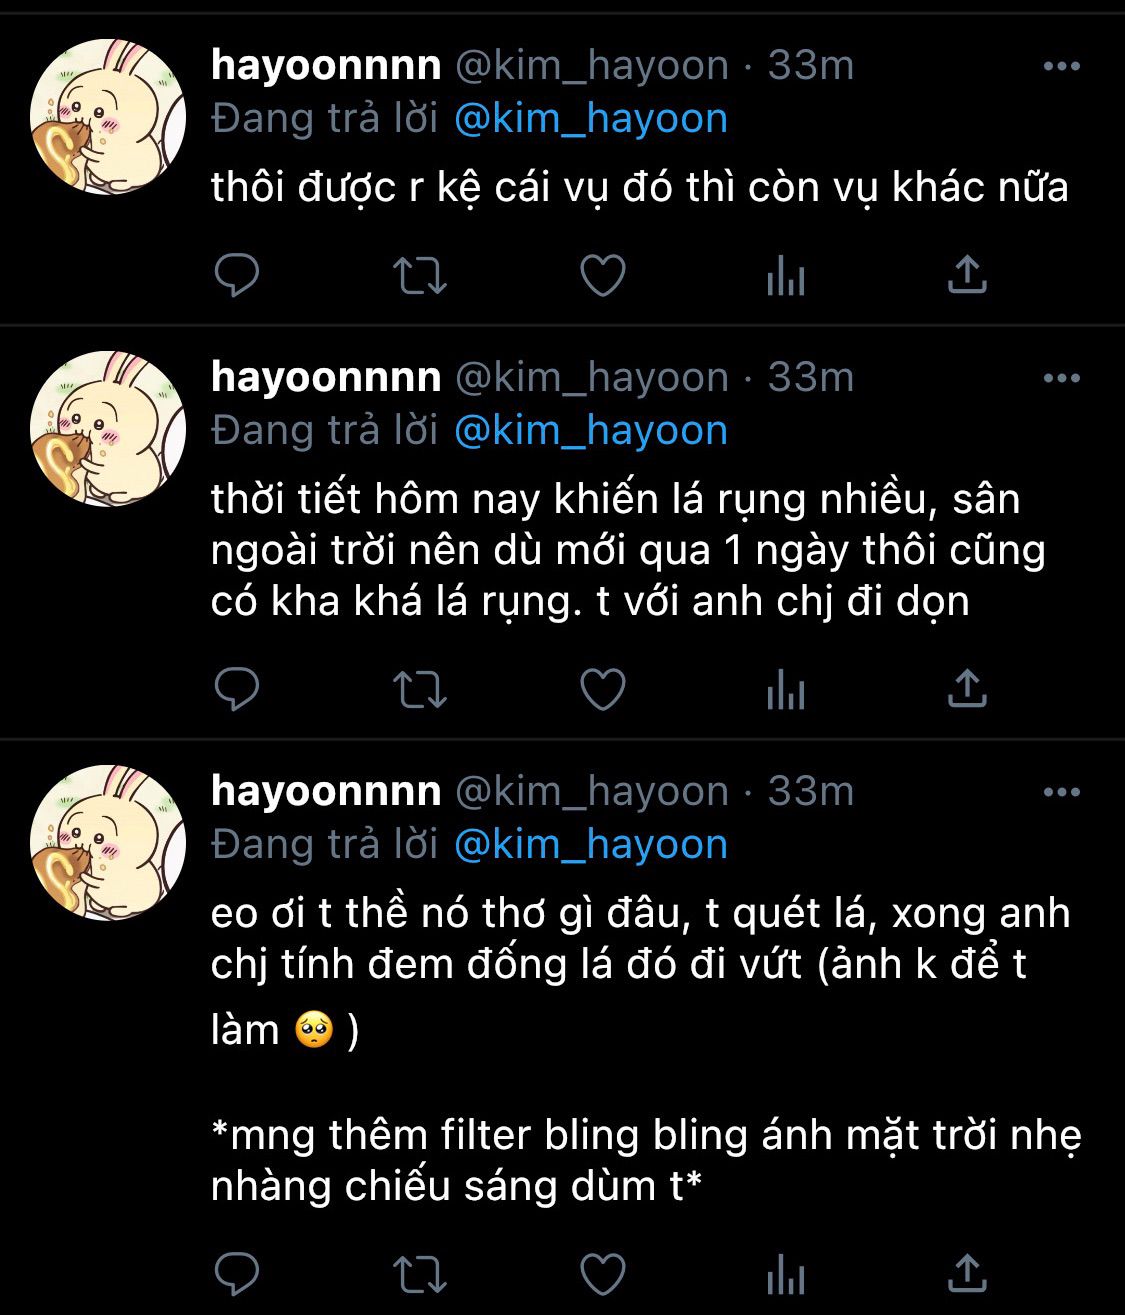Like the tweet about 'lá rụng nhiều'
The height and width of the screenshot is (1315, 1125).
click(x=603, y=690)
